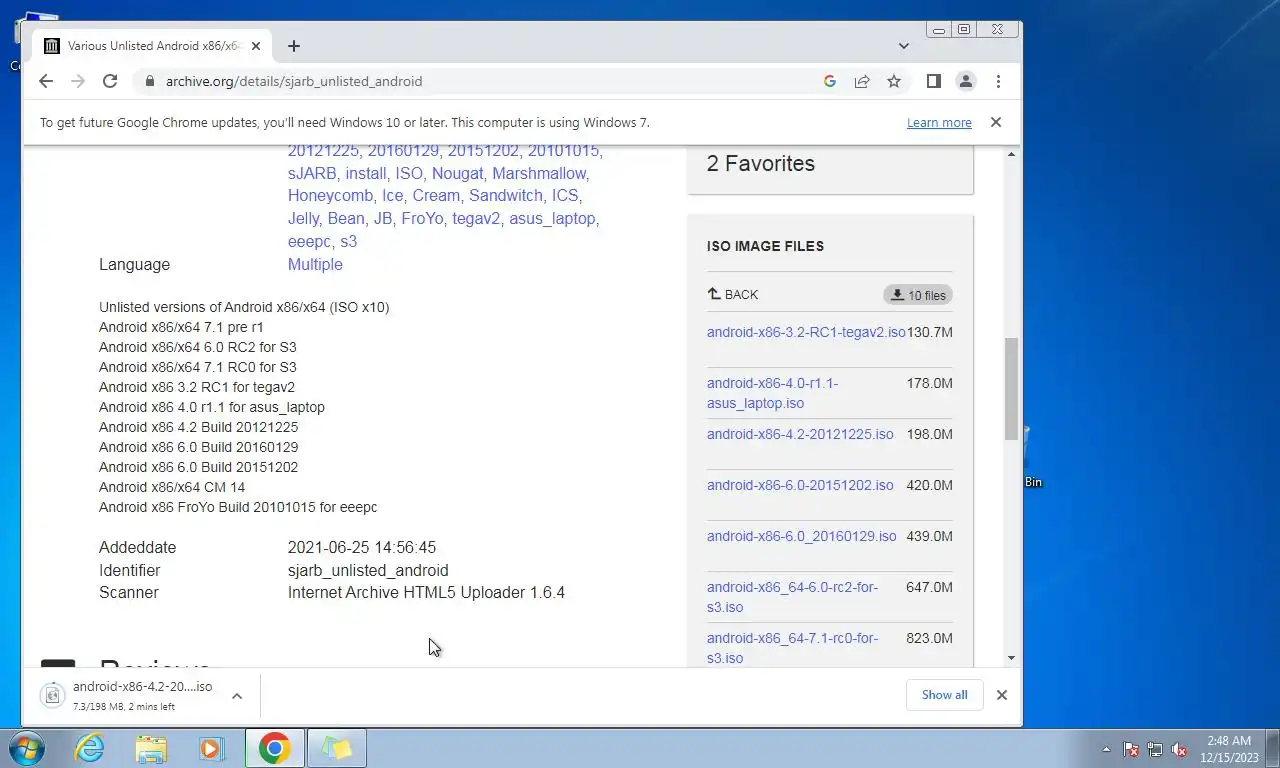Image resolution: width=1280 pixels, height=768 pixels.
Task: Open the Marshmallow tag link
Action: pos(540,173)
